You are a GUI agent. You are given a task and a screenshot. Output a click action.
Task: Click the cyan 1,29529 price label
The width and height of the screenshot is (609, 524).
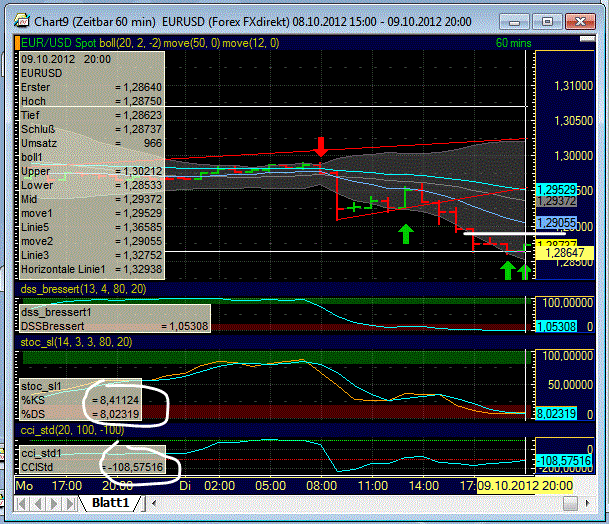(556, 190)
